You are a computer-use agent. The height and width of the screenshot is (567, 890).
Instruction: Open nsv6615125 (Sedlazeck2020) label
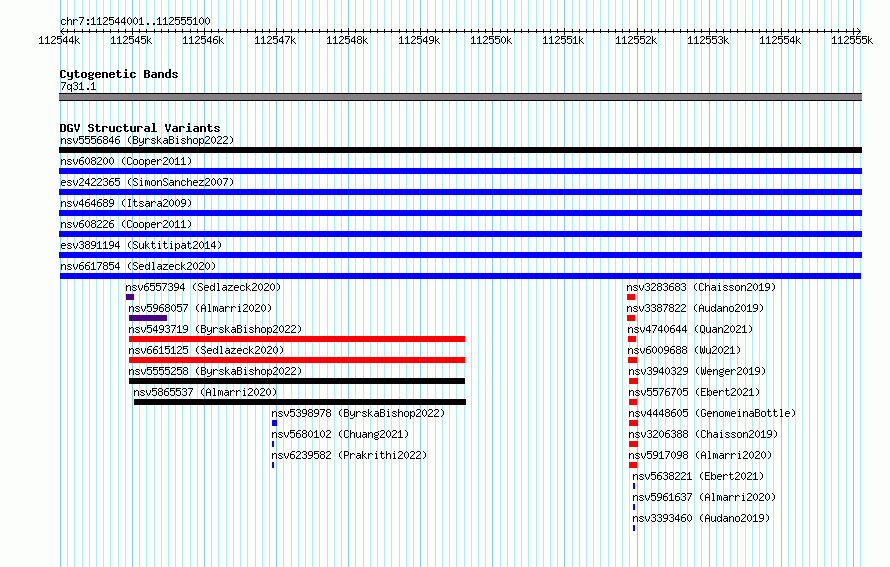(x=206, y=350)
